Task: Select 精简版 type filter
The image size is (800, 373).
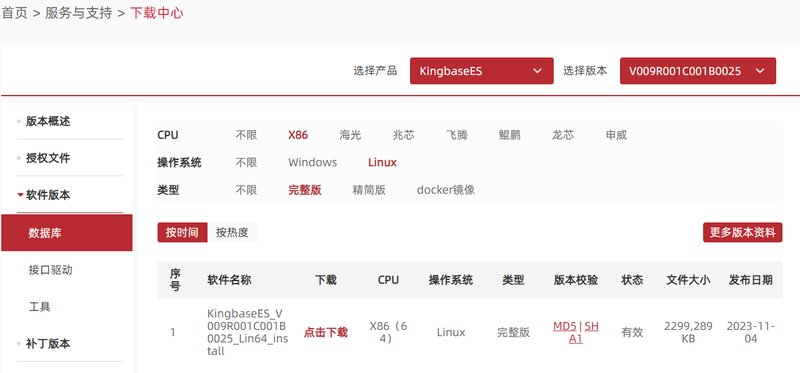Action: point(369,190)
